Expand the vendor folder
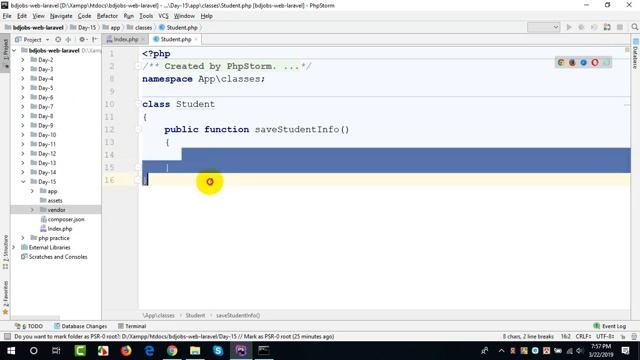The height and width of the screenshot is (360, 640). [32, 210]
